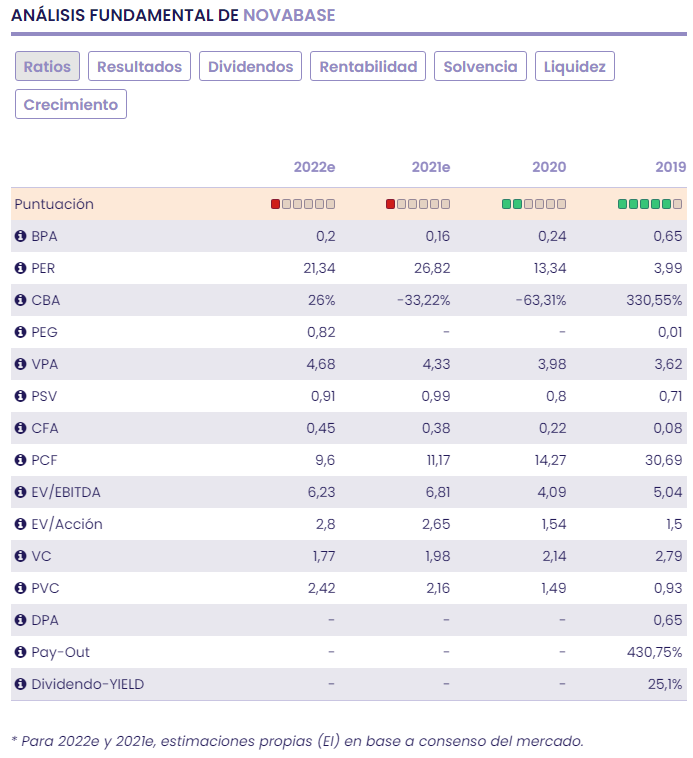Click the PEG value 0,82
Viewport: 693px width, 758px height.
click(x=321, y=332)
